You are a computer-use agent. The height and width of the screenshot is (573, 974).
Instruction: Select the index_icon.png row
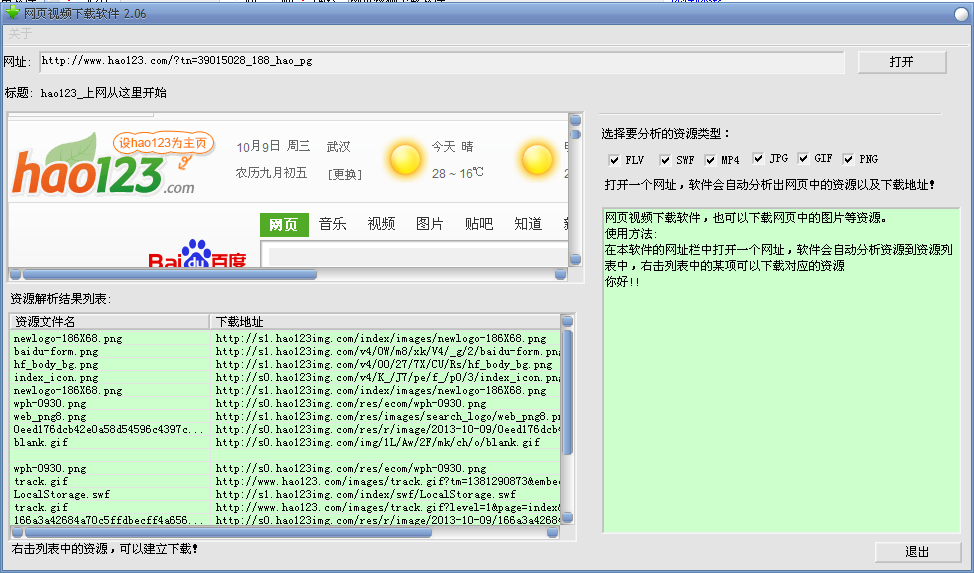286,378
